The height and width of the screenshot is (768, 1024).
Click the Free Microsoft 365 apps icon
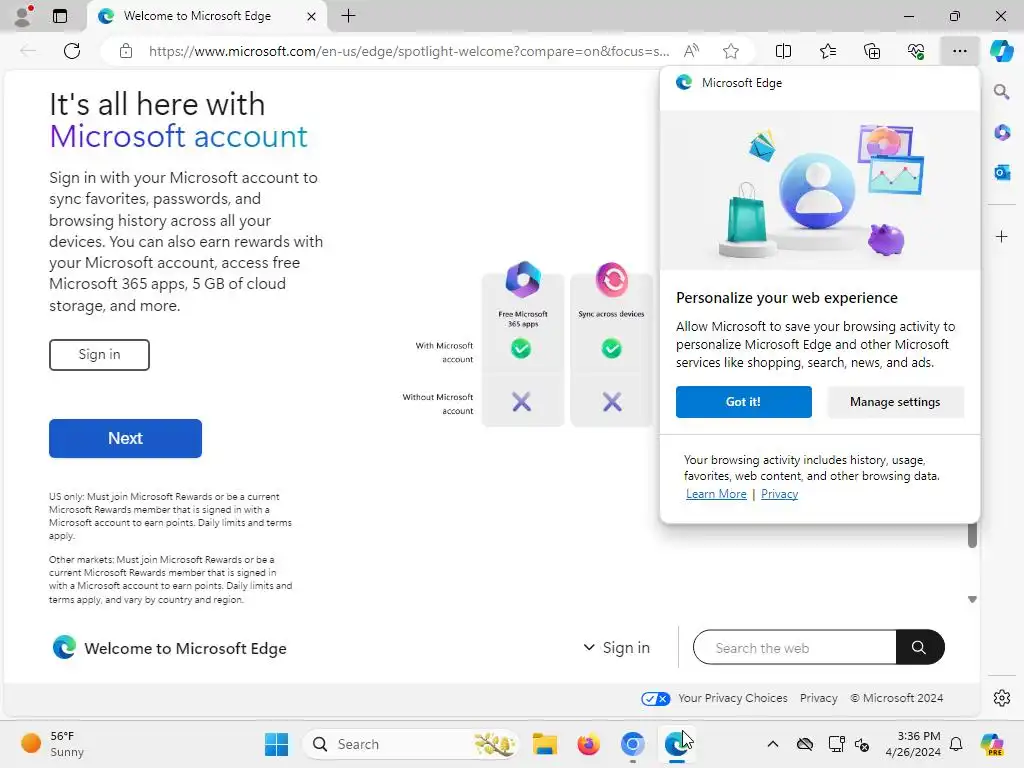pos(523,280)
